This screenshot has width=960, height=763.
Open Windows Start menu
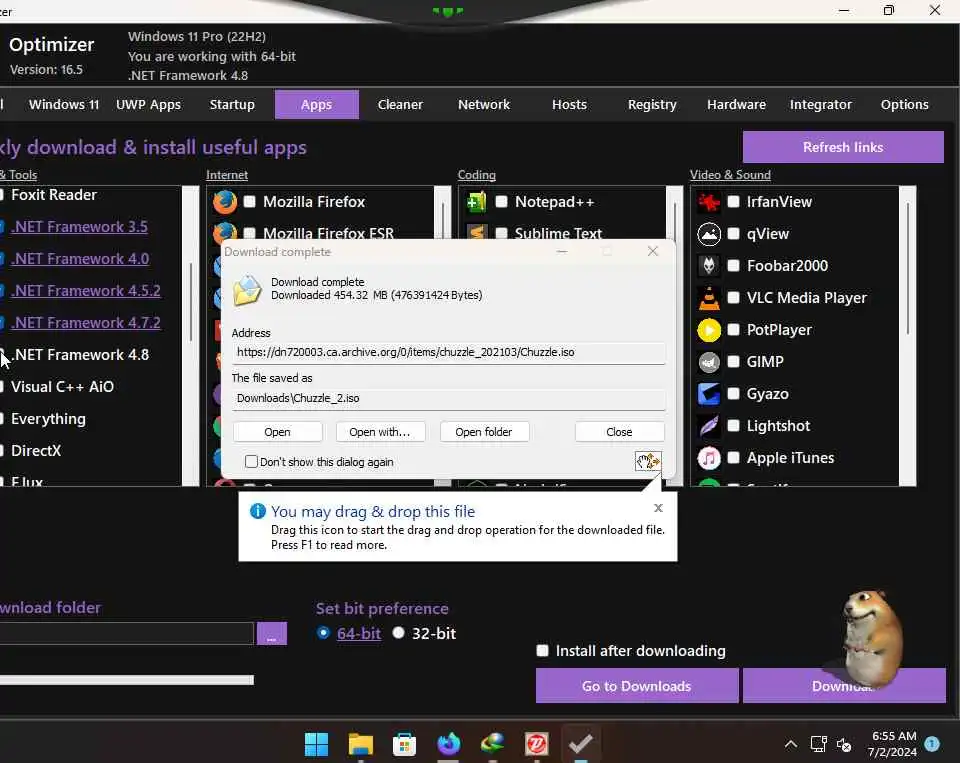[317, 744]
